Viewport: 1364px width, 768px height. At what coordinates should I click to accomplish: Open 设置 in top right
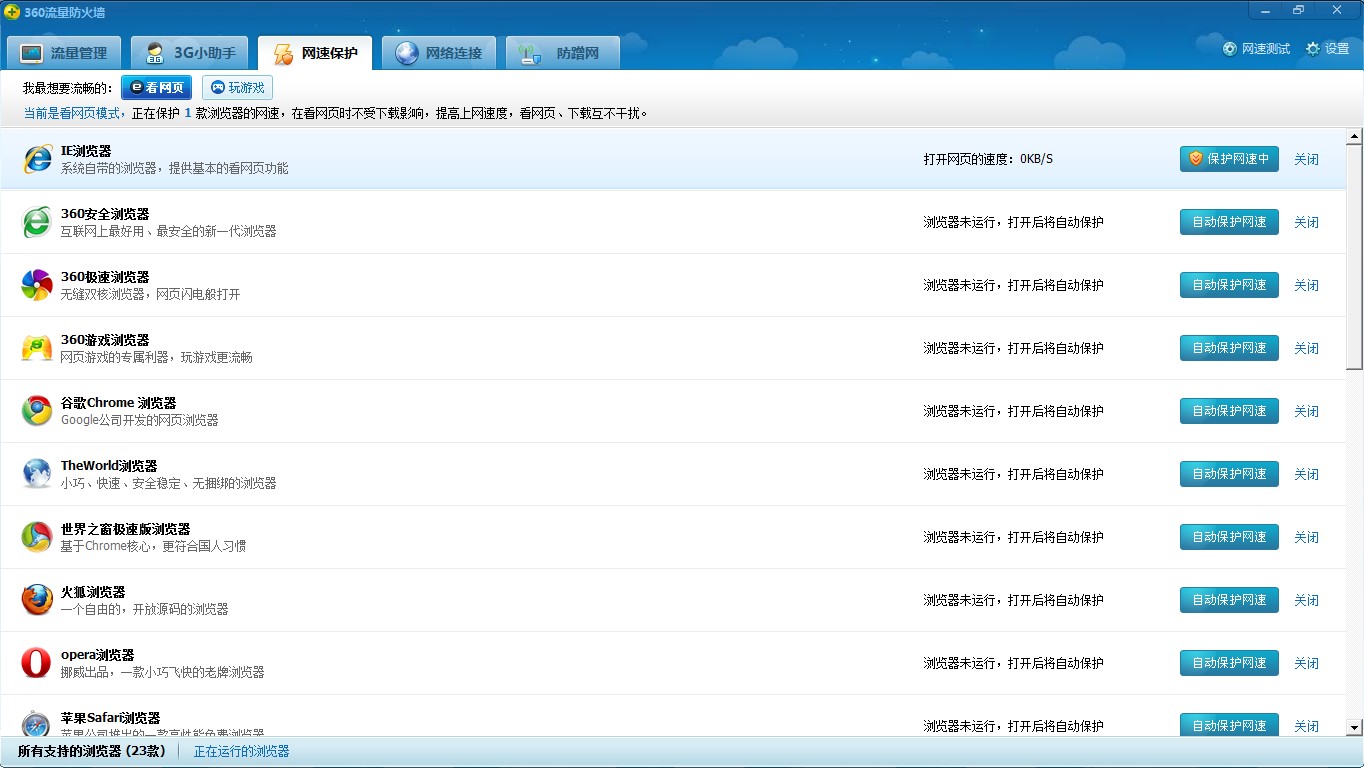[x=1327, y=48]
